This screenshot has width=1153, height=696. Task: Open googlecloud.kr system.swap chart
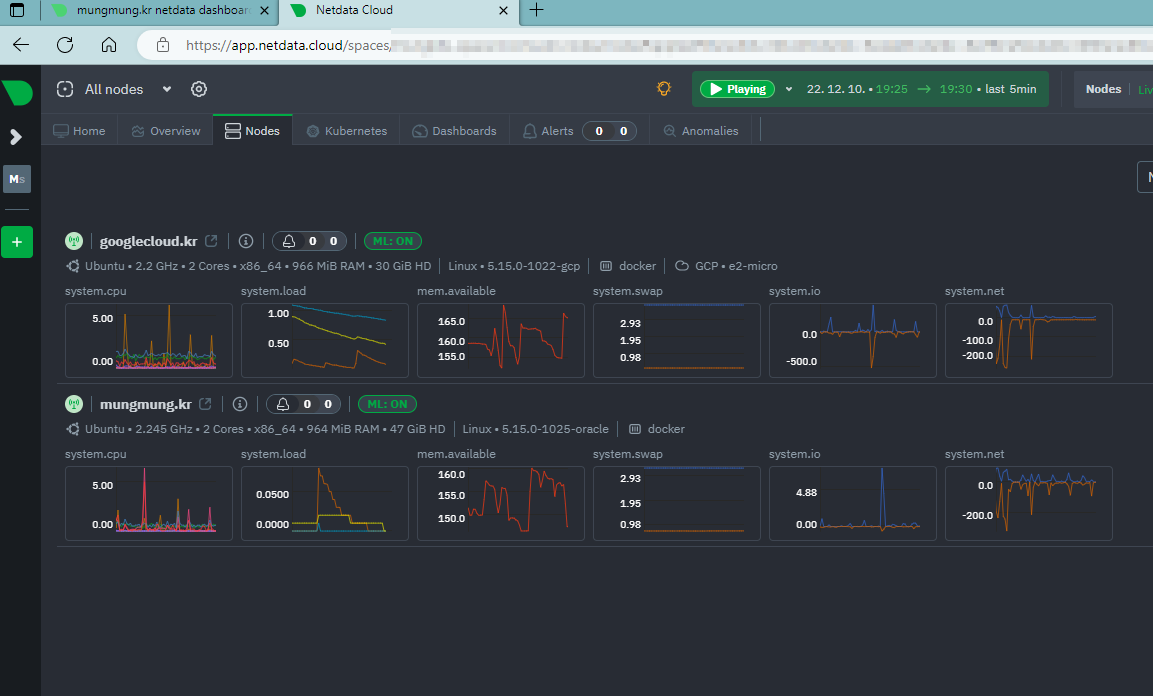pos(677,340)
